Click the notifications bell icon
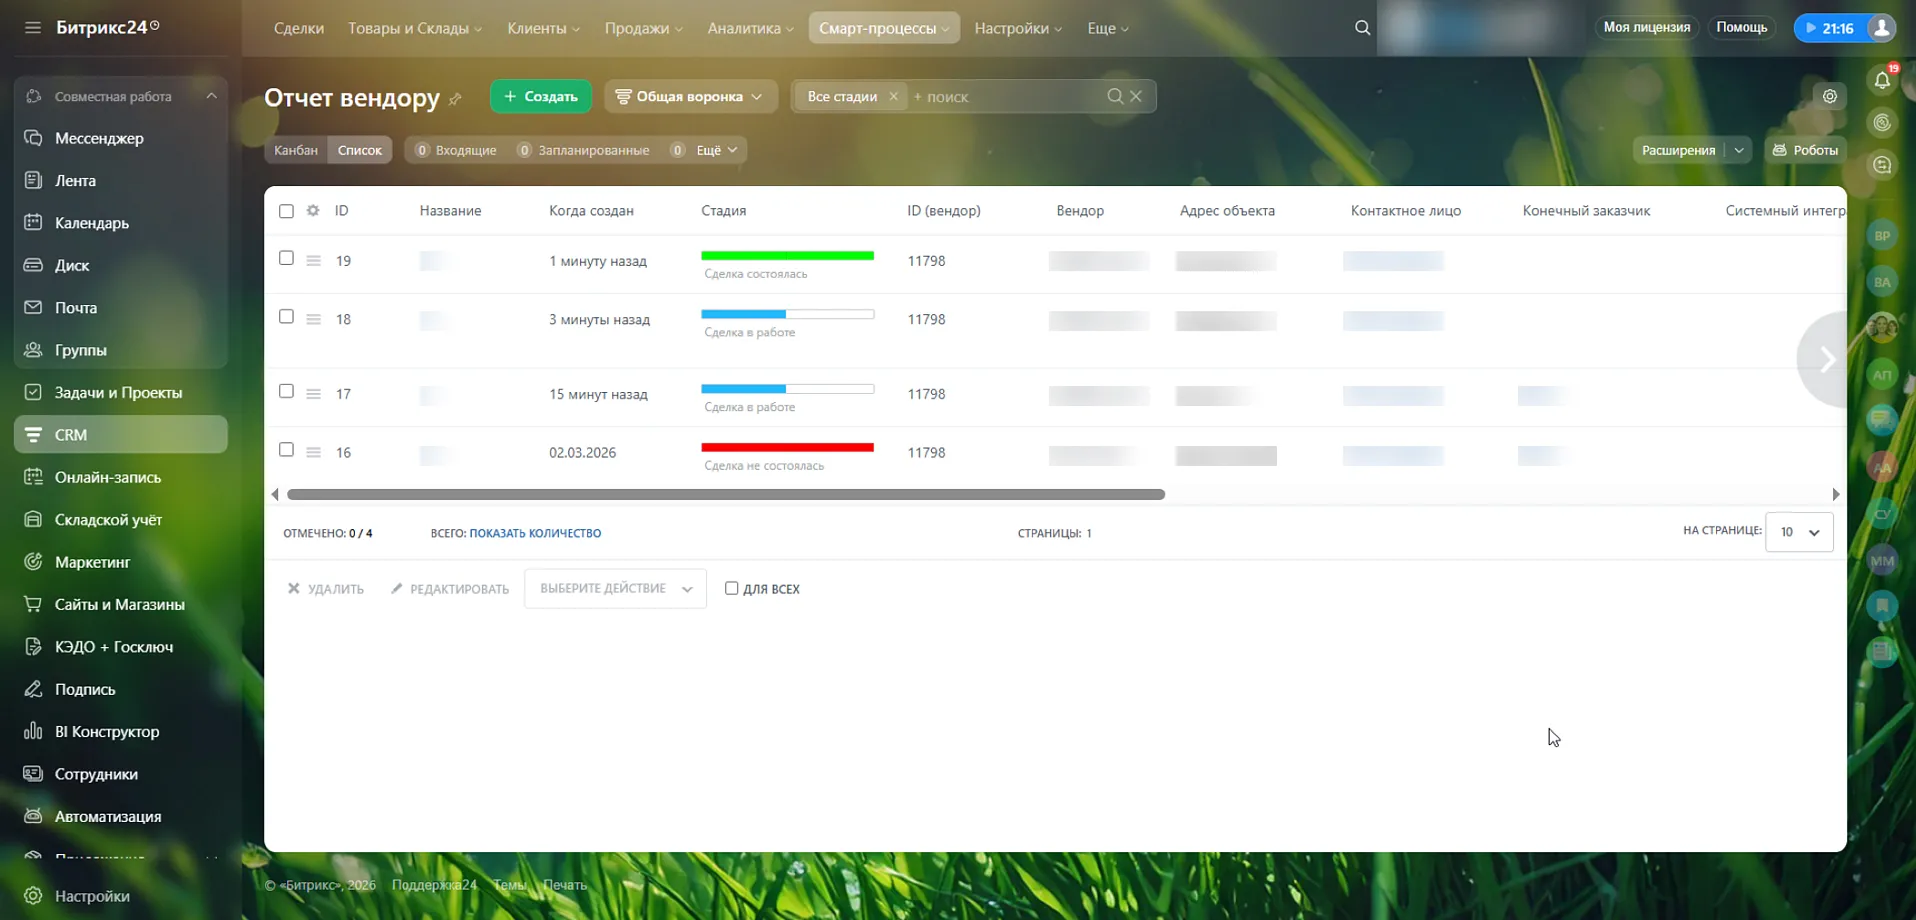The width and height of the screenshot is (1916, 920). click(1882, 81)
